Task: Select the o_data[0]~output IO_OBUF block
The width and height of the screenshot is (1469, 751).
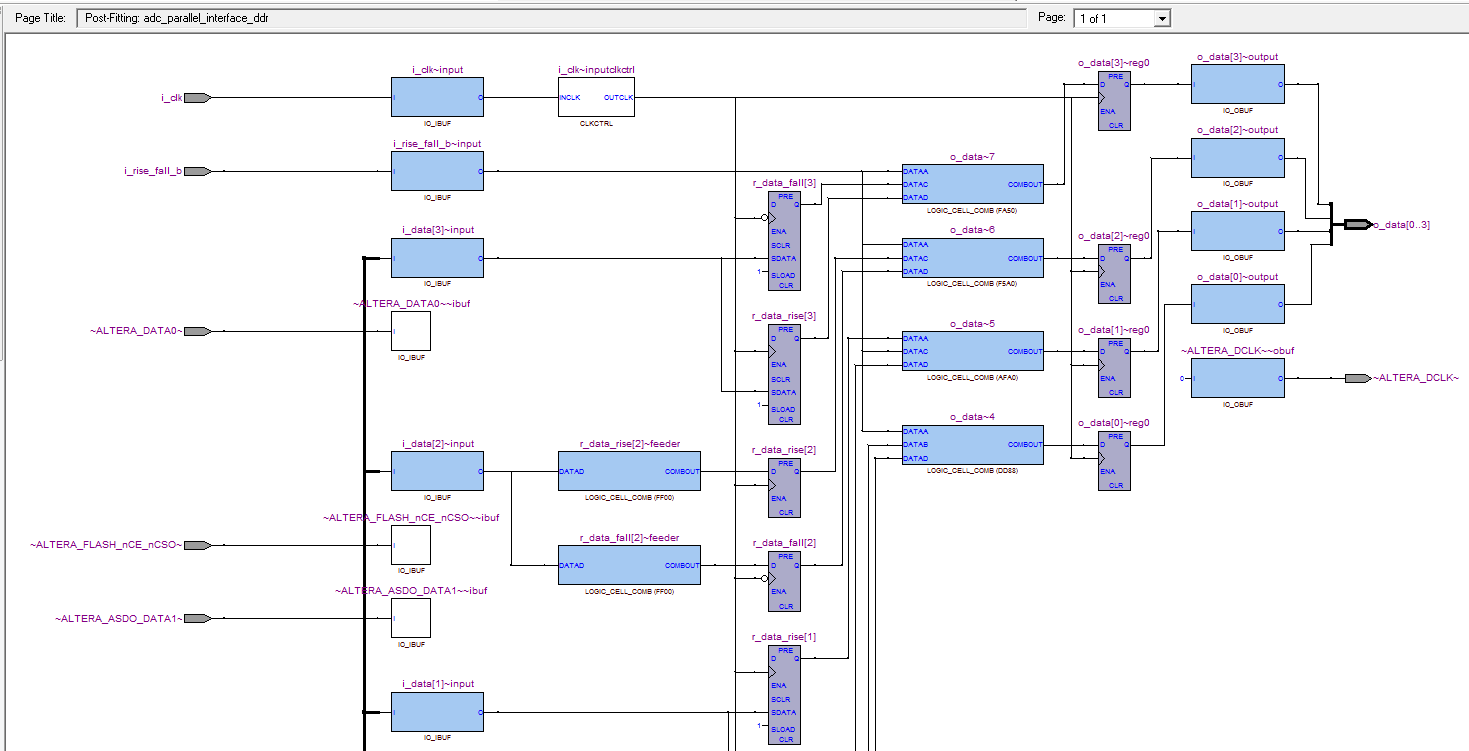Action: [1238, 304]
